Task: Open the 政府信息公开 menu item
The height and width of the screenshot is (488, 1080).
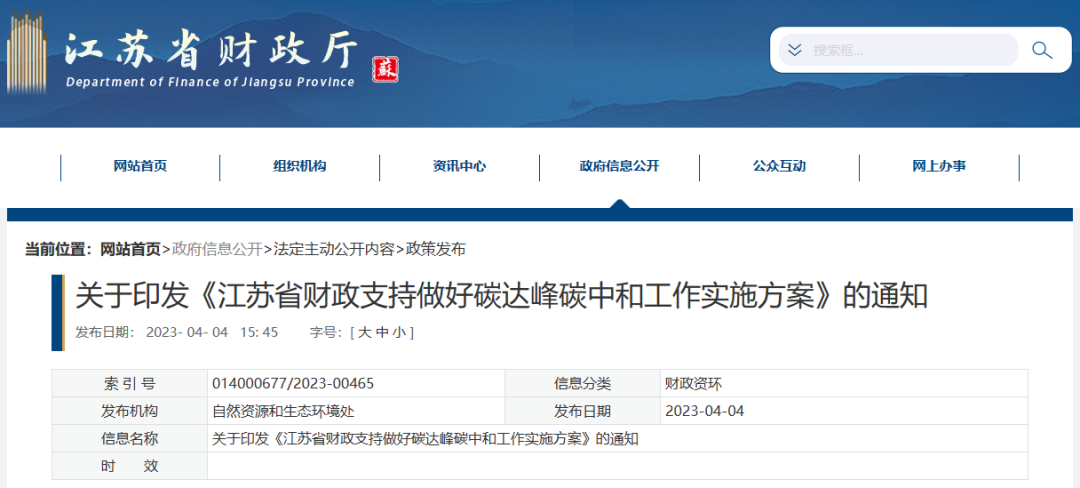Action: [x=619, y=166]
